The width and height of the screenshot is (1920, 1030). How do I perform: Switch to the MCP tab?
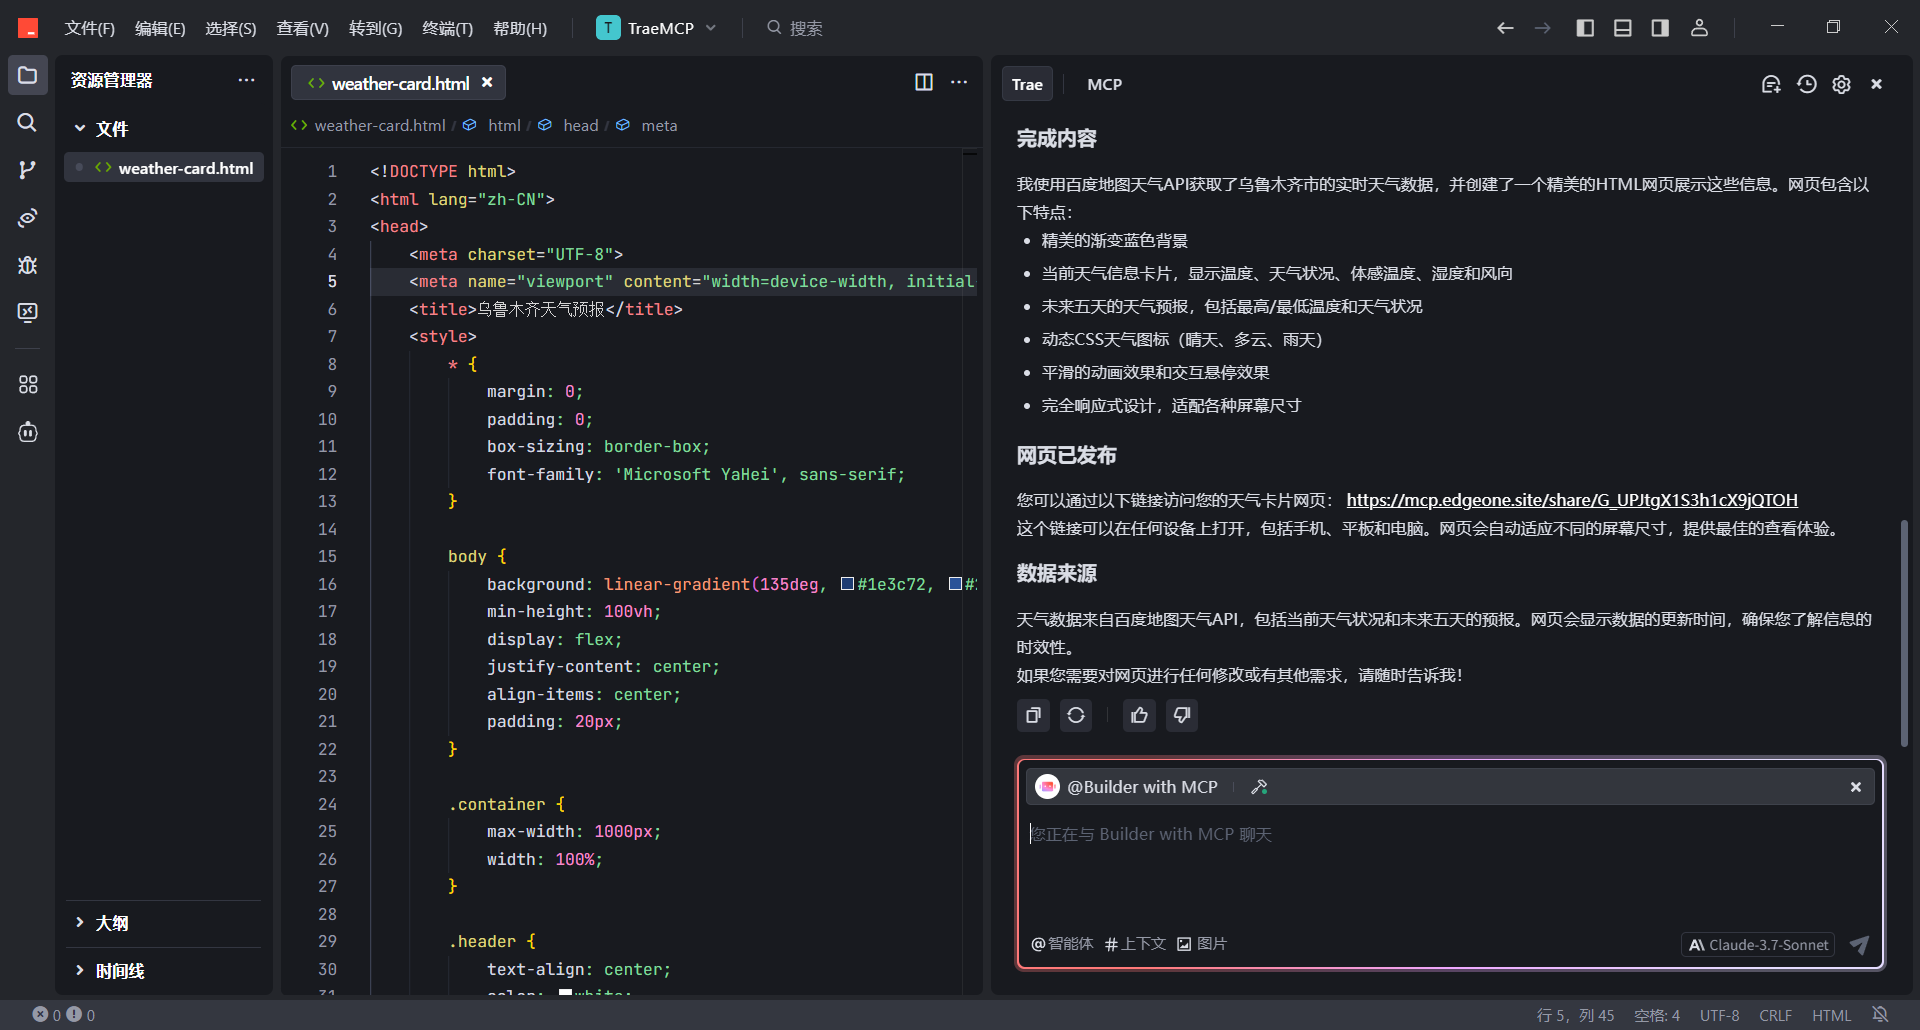(1104, 84)
